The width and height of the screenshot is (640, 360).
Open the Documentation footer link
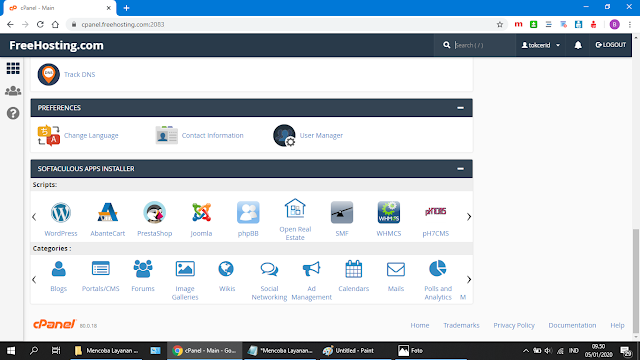572,325
